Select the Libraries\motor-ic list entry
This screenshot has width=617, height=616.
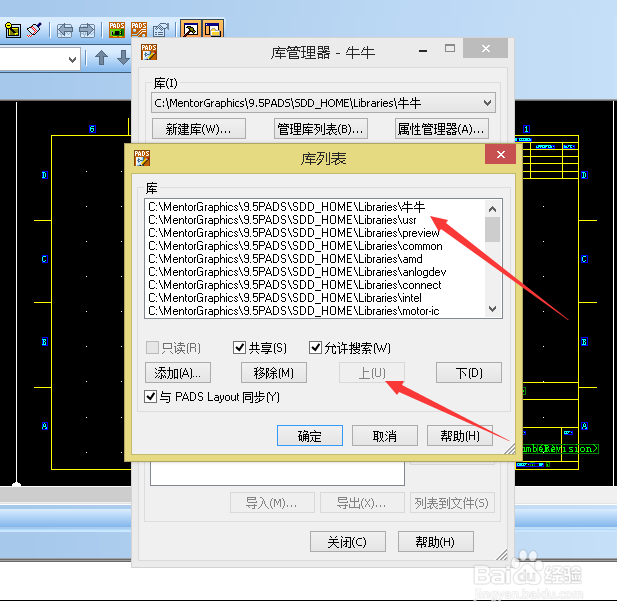coord(315,311)
